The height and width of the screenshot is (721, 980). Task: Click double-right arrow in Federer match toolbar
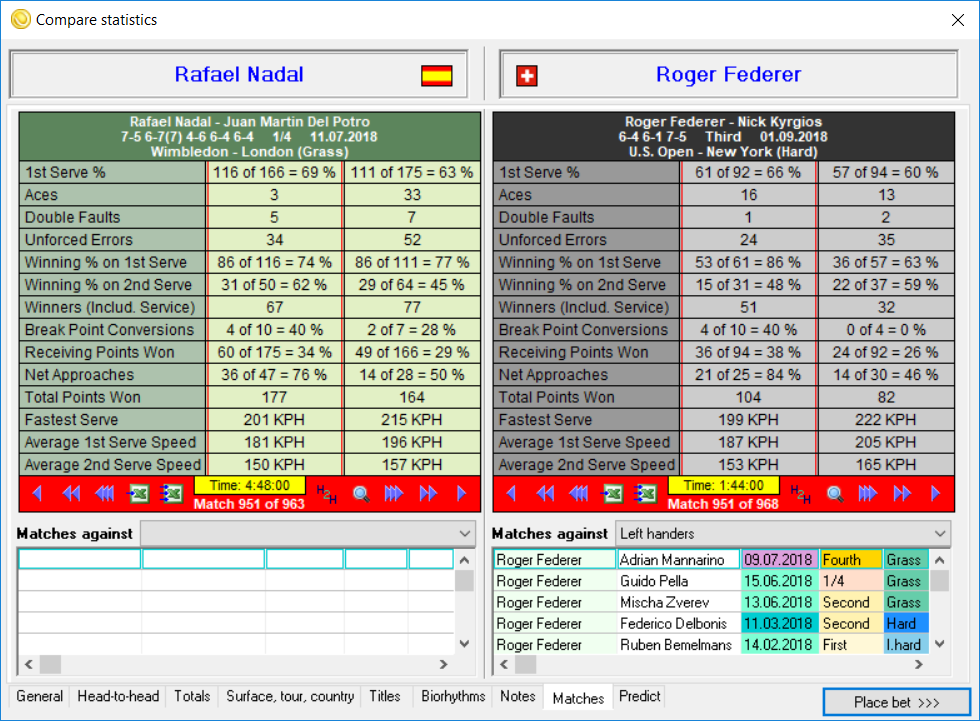coord(902,494)
